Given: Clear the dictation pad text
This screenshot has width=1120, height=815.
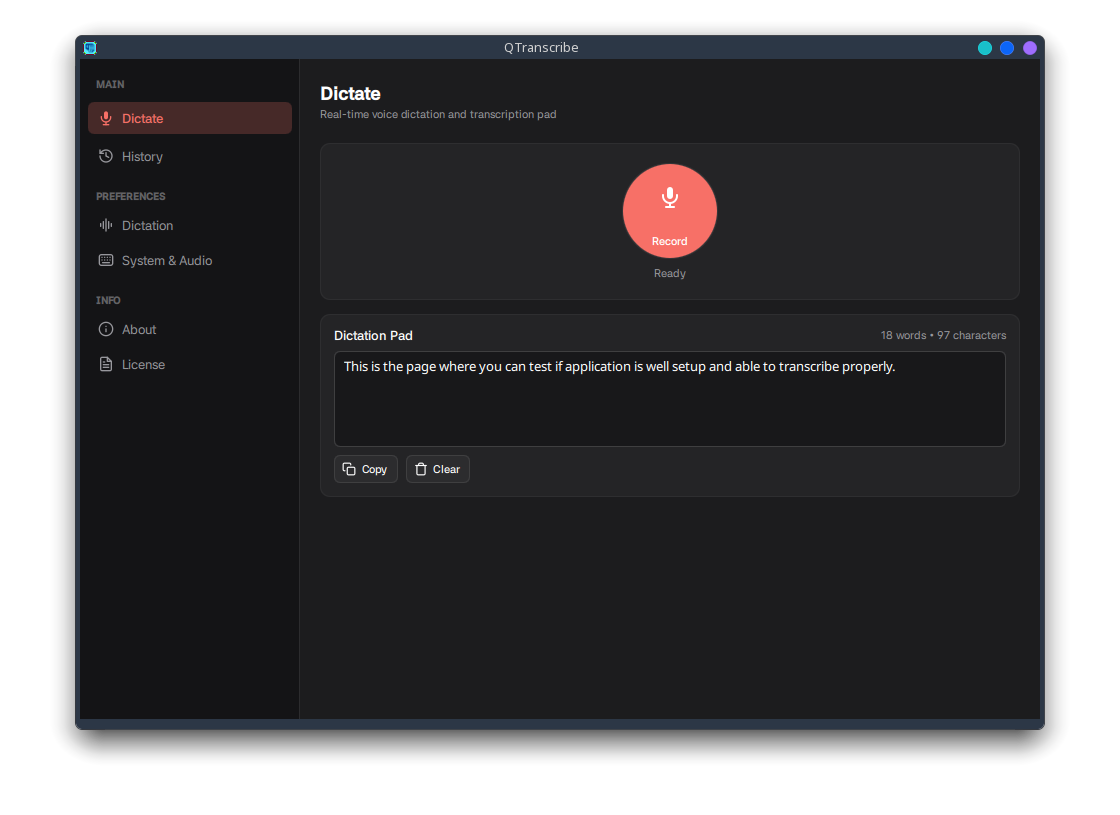Looking at the screenshot, I should (438, 469).
